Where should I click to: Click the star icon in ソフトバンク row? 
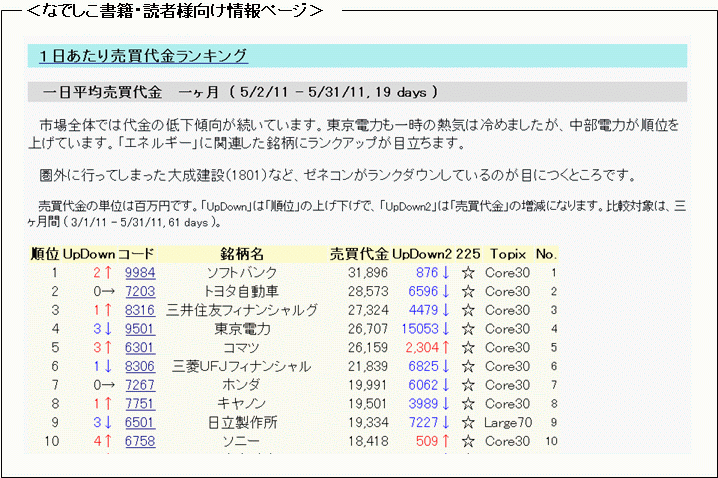[468, 273]
